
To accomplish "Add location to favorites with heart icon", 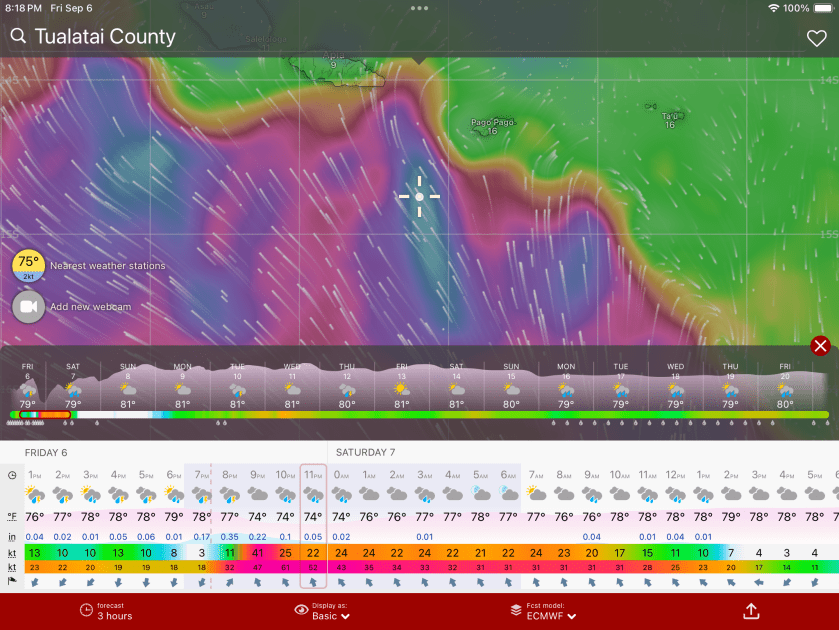I will [x=816, y=38].
